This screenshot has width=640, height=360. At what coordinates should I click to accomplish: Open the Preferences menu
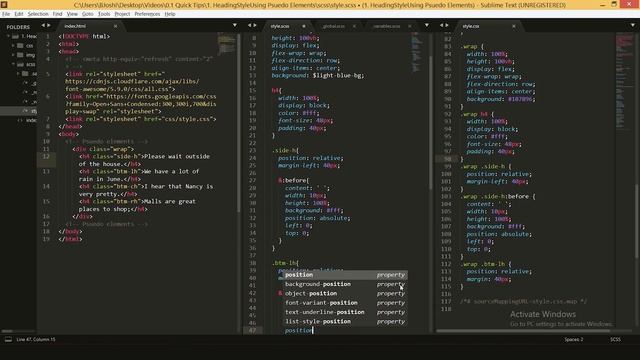[147, 14]
